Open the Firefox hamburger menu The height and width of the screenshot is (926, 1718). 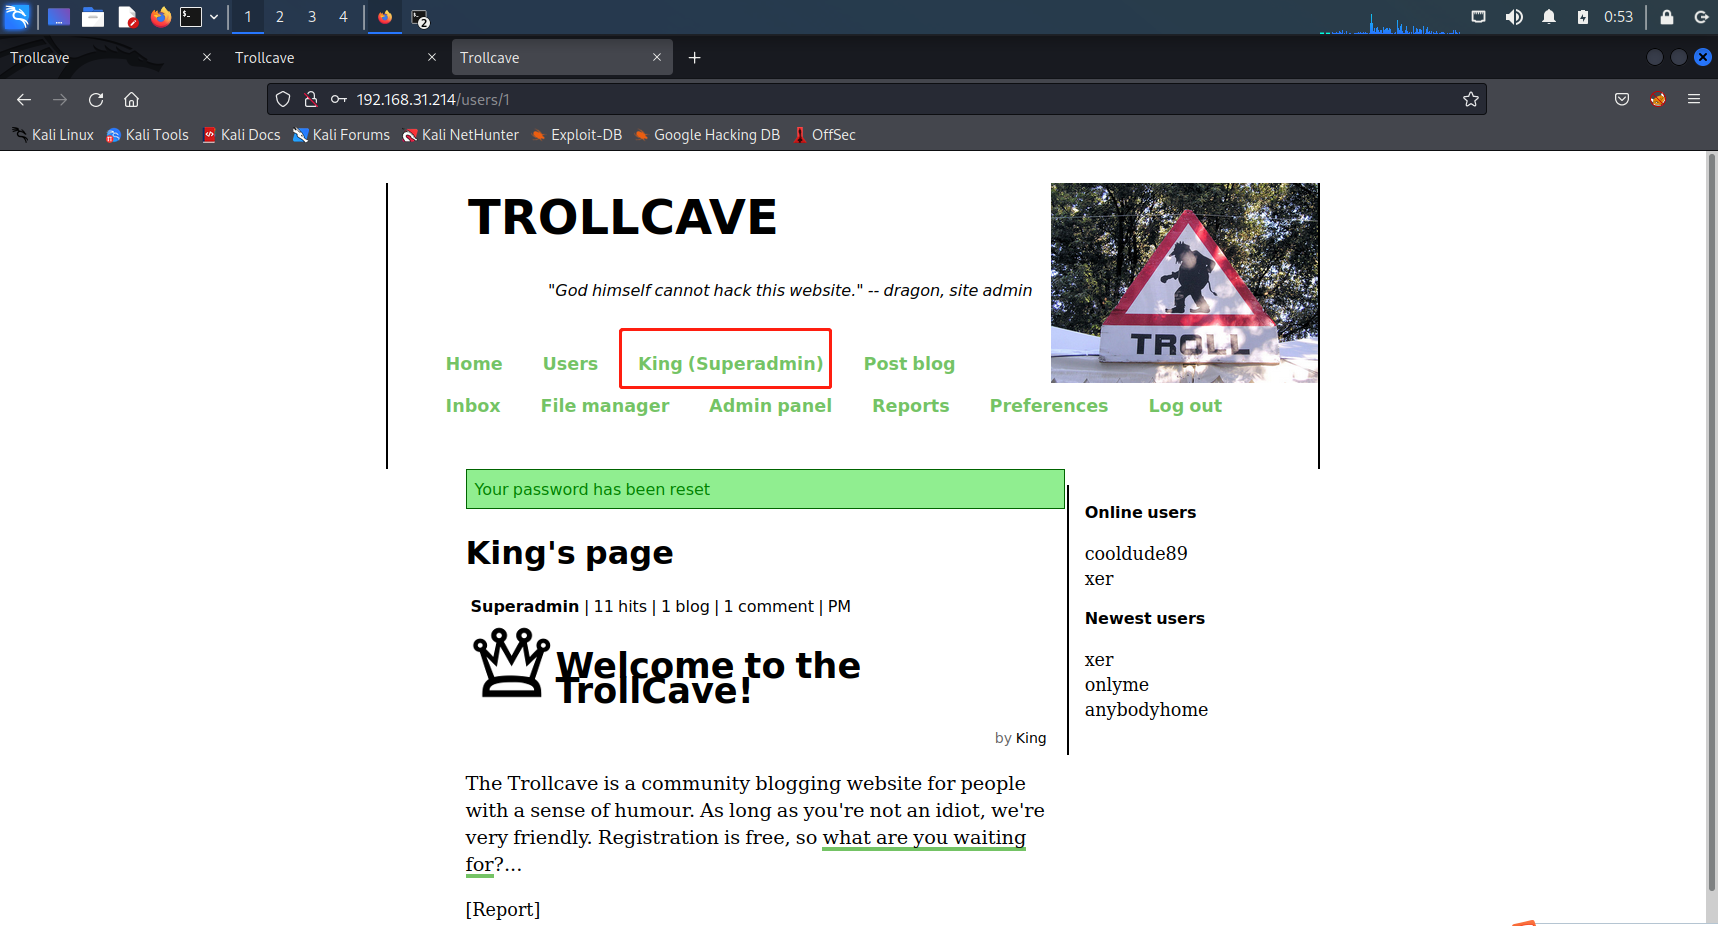click(x=1694, y=99)
